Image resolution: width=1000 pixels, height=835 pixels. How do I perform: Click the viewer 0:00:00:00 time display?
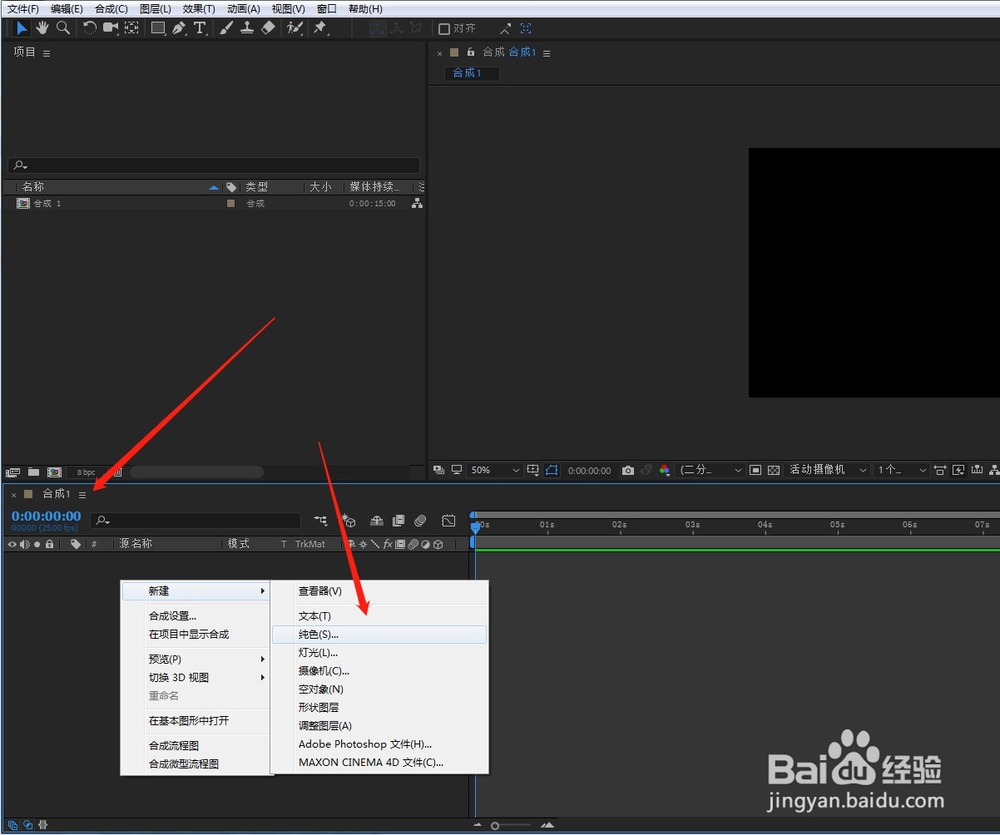point(589,471)
